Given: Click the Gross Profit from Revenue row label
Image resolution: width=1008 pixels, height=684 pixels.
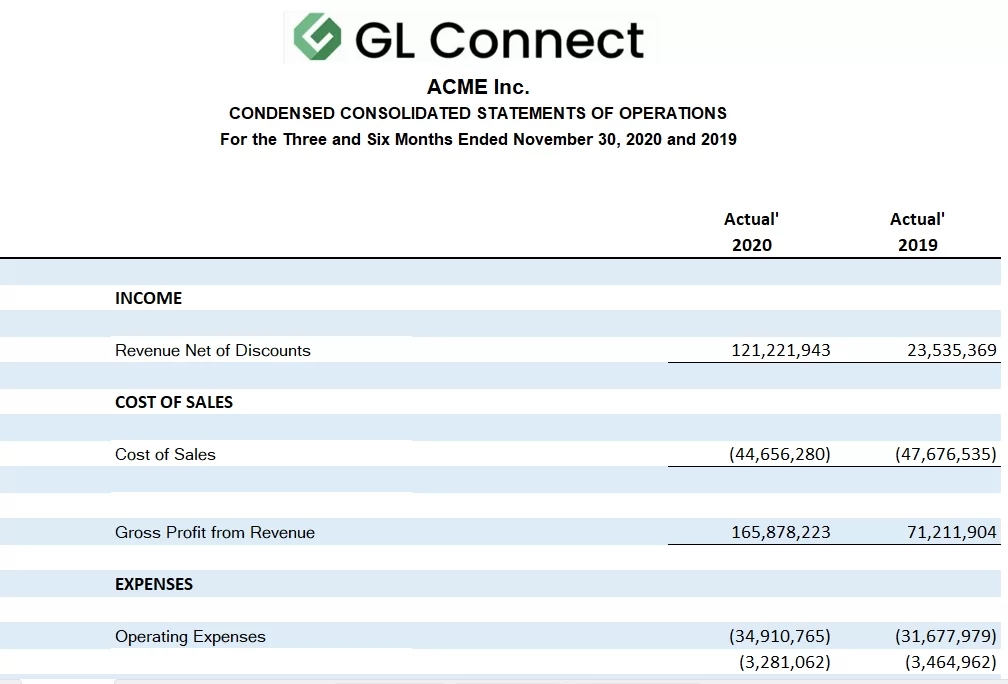Looking at the screenshot, I should point(214,532).
